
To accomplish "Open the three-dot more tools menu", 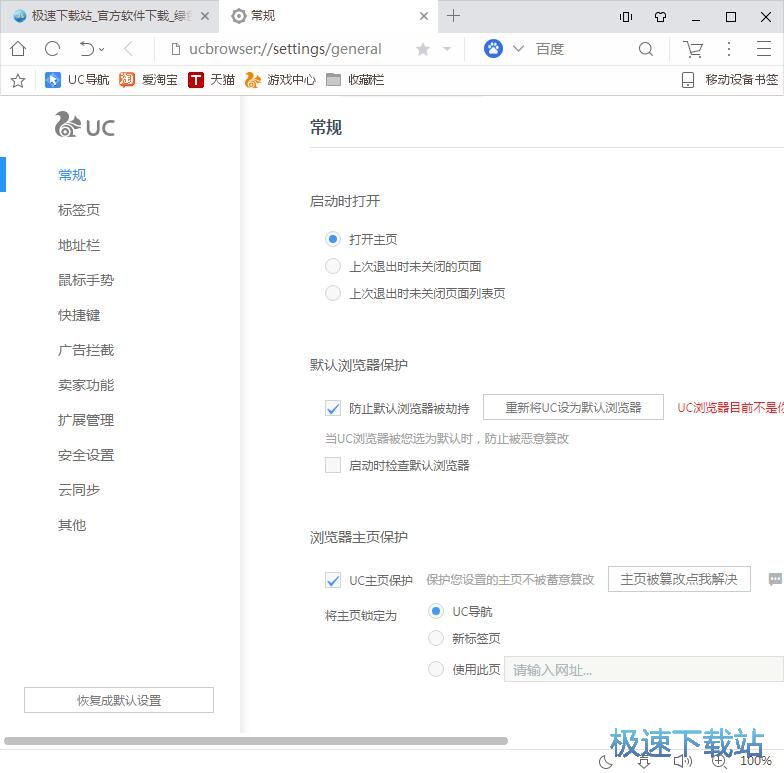I will tap(728, 49).
